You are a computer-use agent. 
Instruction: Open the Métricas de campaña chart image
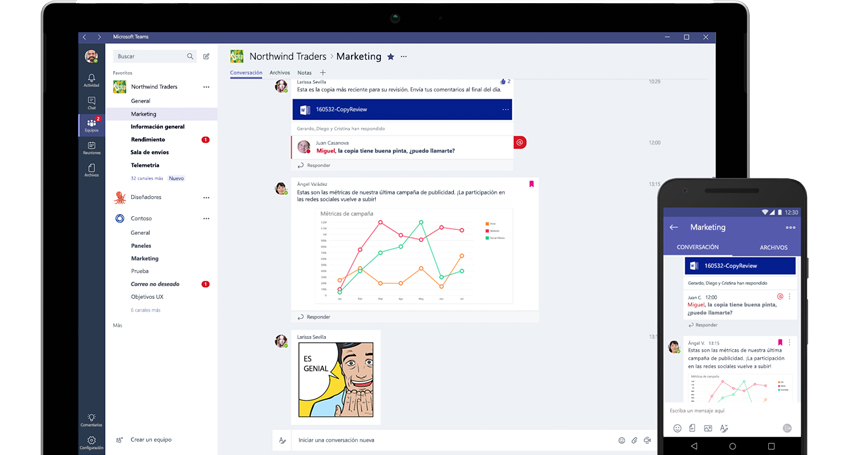(x=415, y=256)
